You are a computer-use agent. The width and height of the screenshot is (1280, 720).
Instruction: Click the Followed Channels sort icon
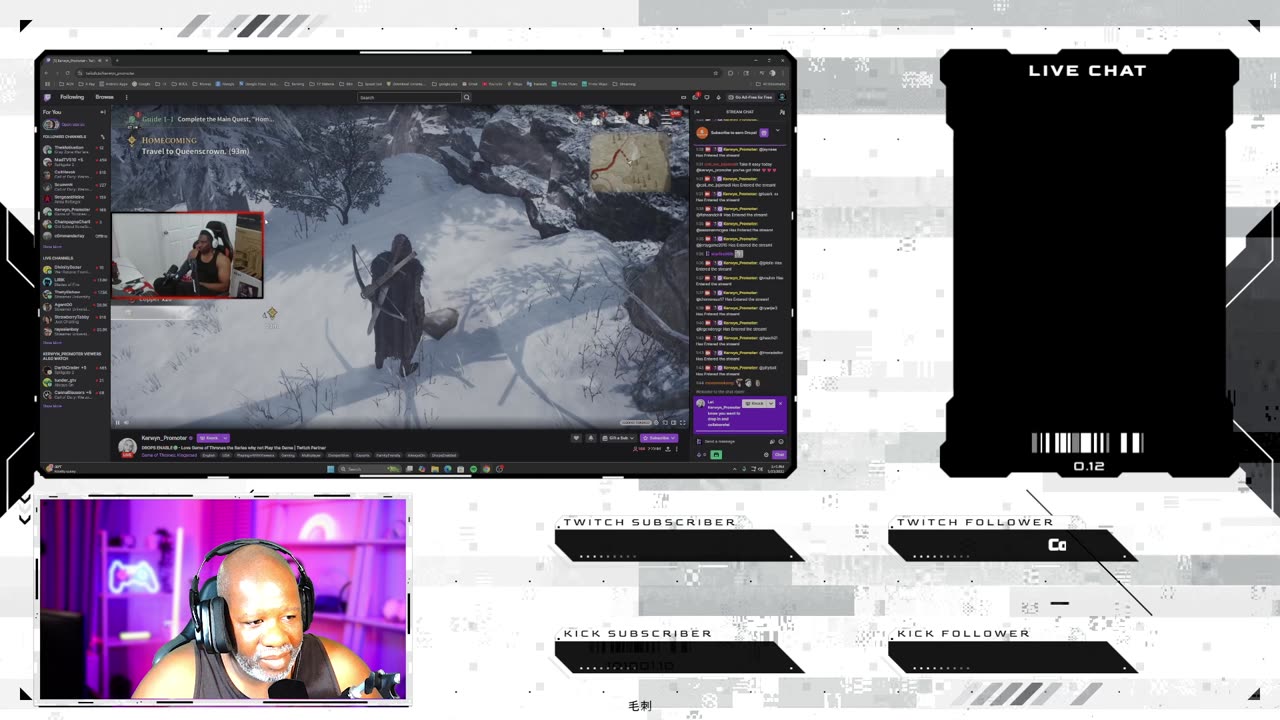103,136
